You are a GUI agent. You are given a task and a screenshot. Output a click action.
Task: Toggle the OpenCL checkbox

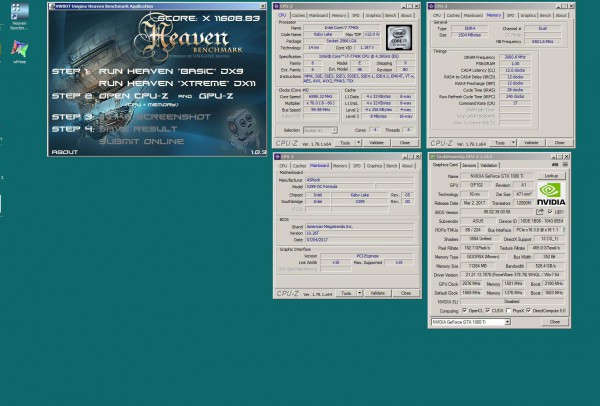click(x=465, y=310)
